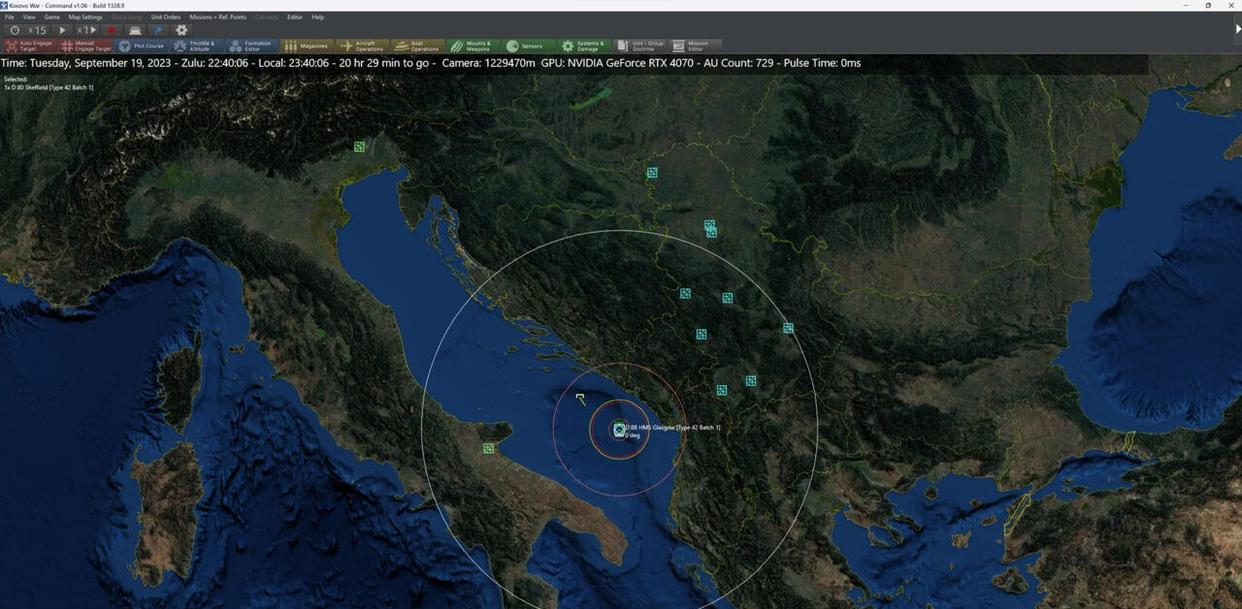
Task: Click the grey icon next to the record button
Action: click(x=135, y=30)
